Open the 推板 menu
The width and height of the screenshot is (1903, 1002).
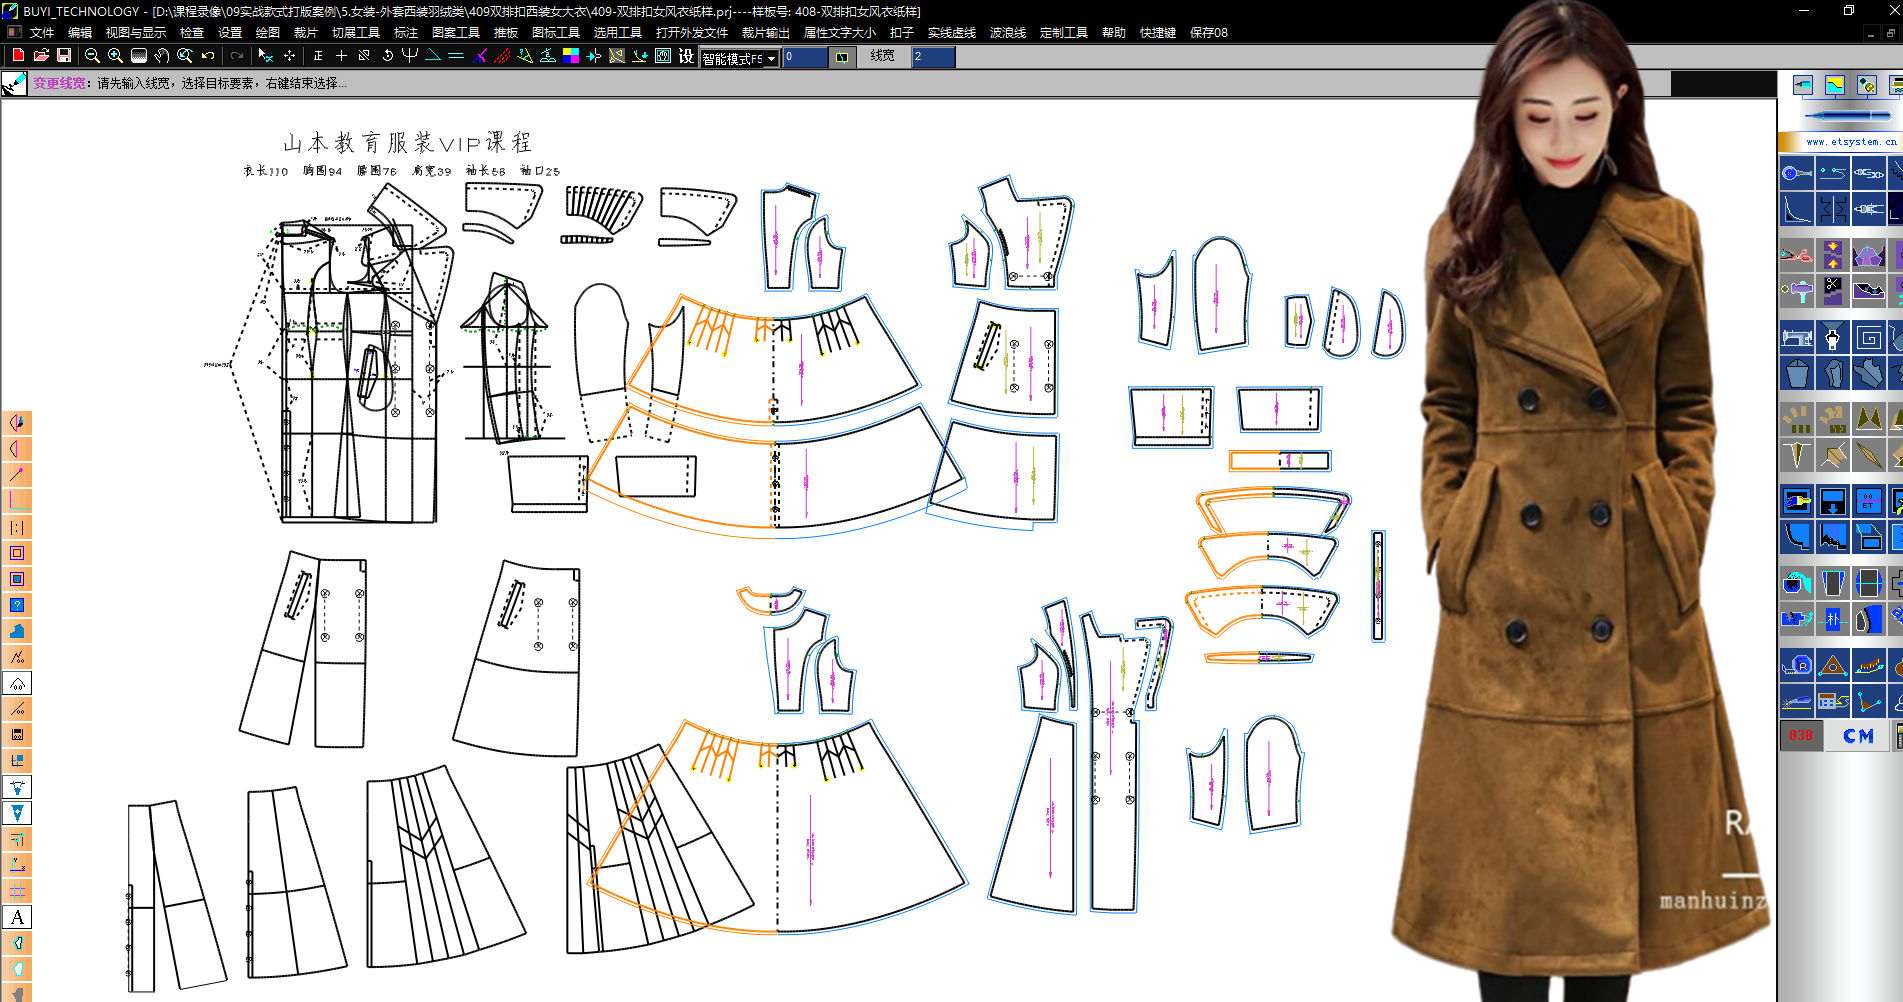pyautogui.click(x=506, y=33)
